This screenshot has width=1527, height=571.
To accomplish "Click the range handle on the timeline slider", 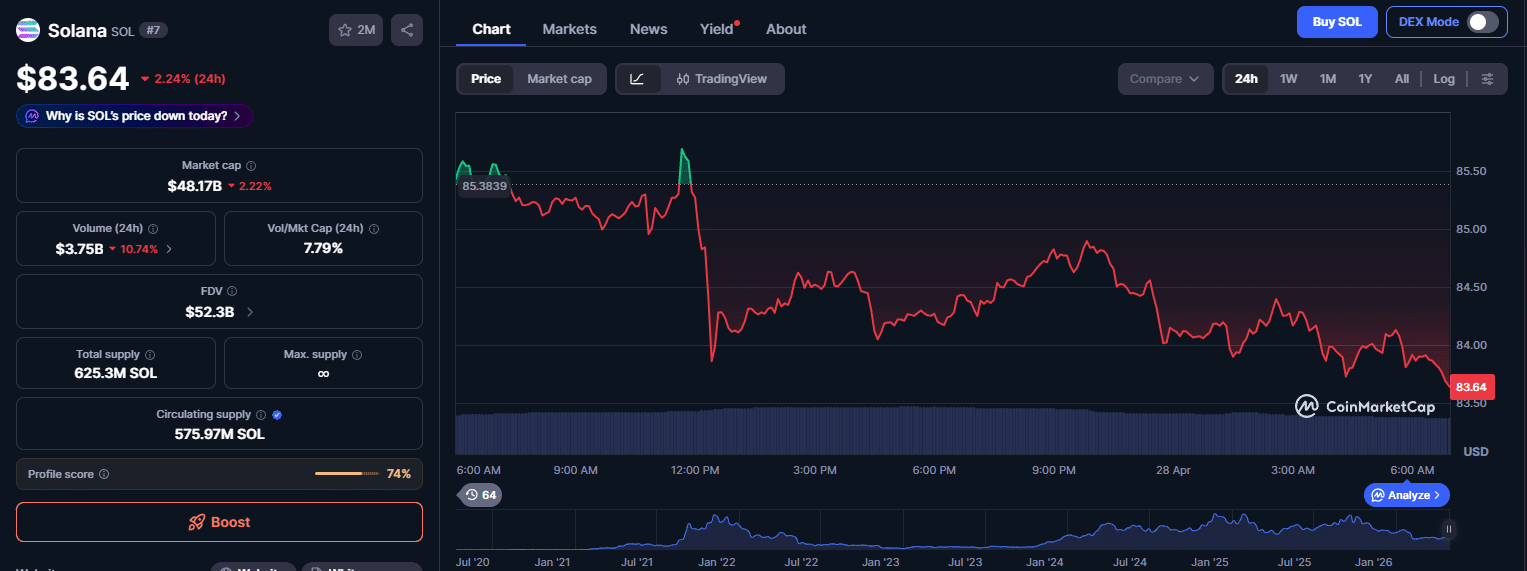I will [1448, 529].
